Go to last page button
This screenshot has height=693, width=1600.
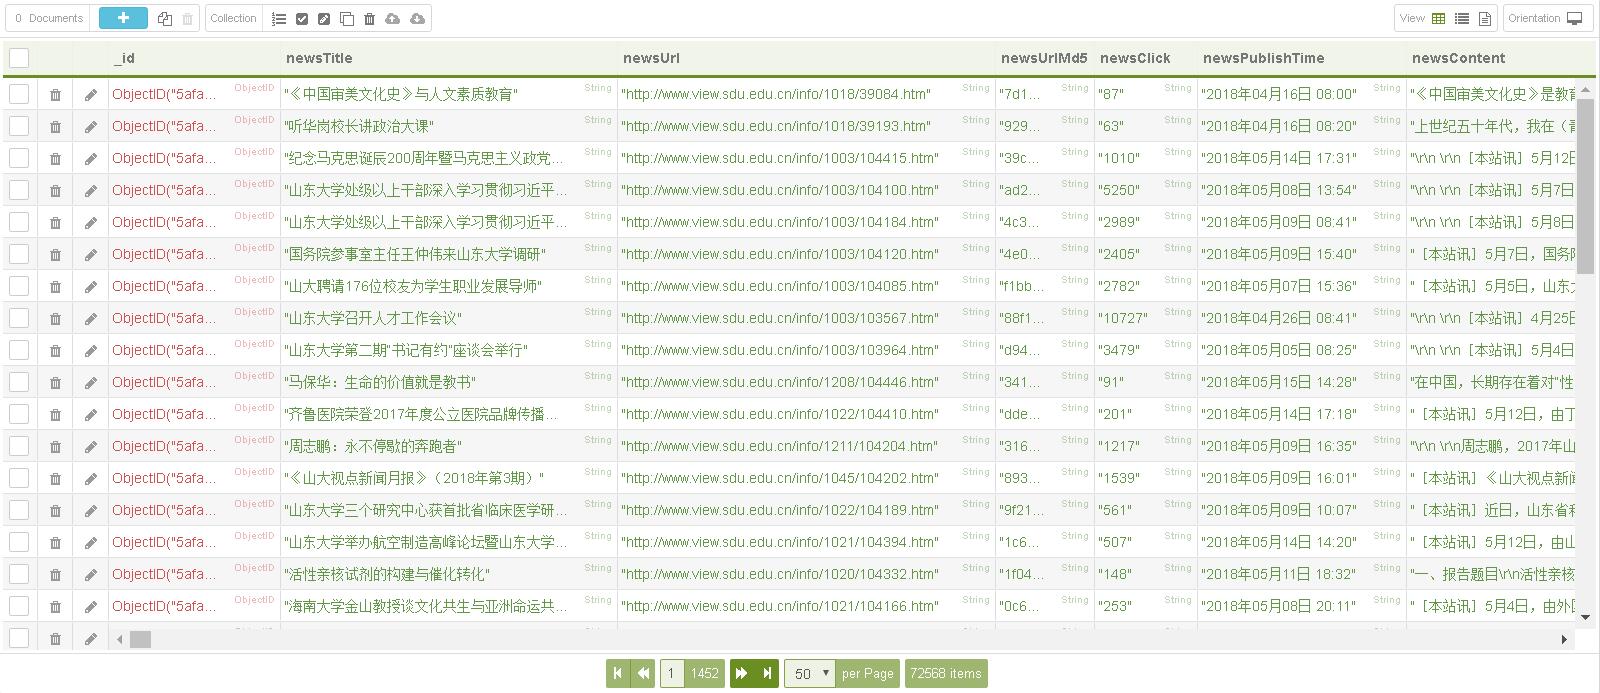coord(767,674)
